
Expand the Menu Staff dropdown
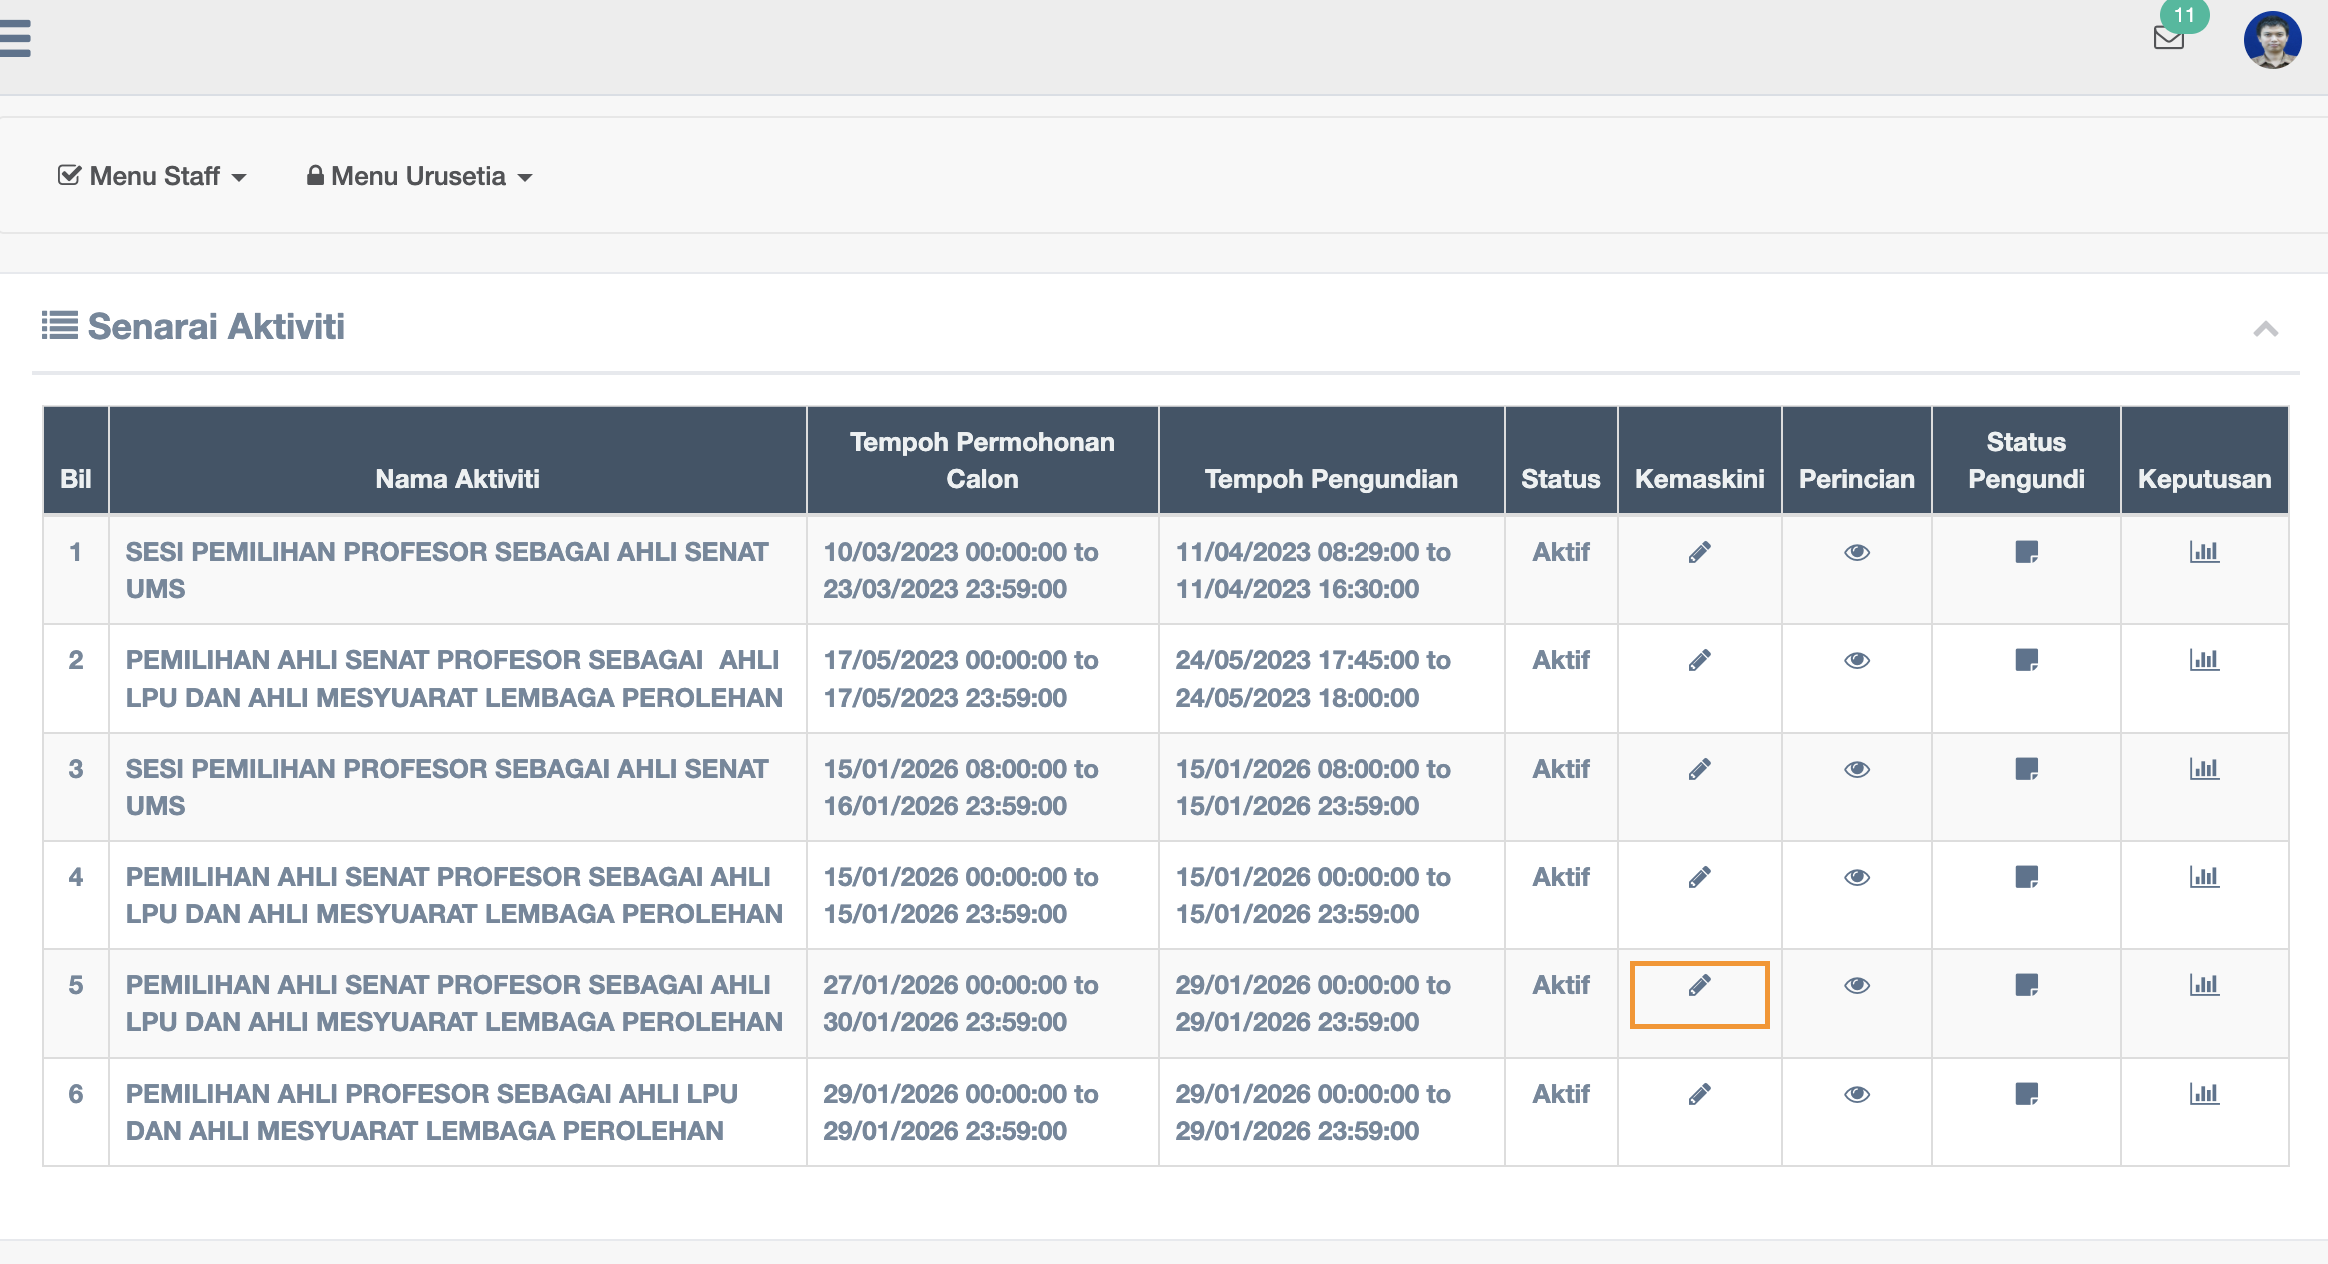click(153, 176)
